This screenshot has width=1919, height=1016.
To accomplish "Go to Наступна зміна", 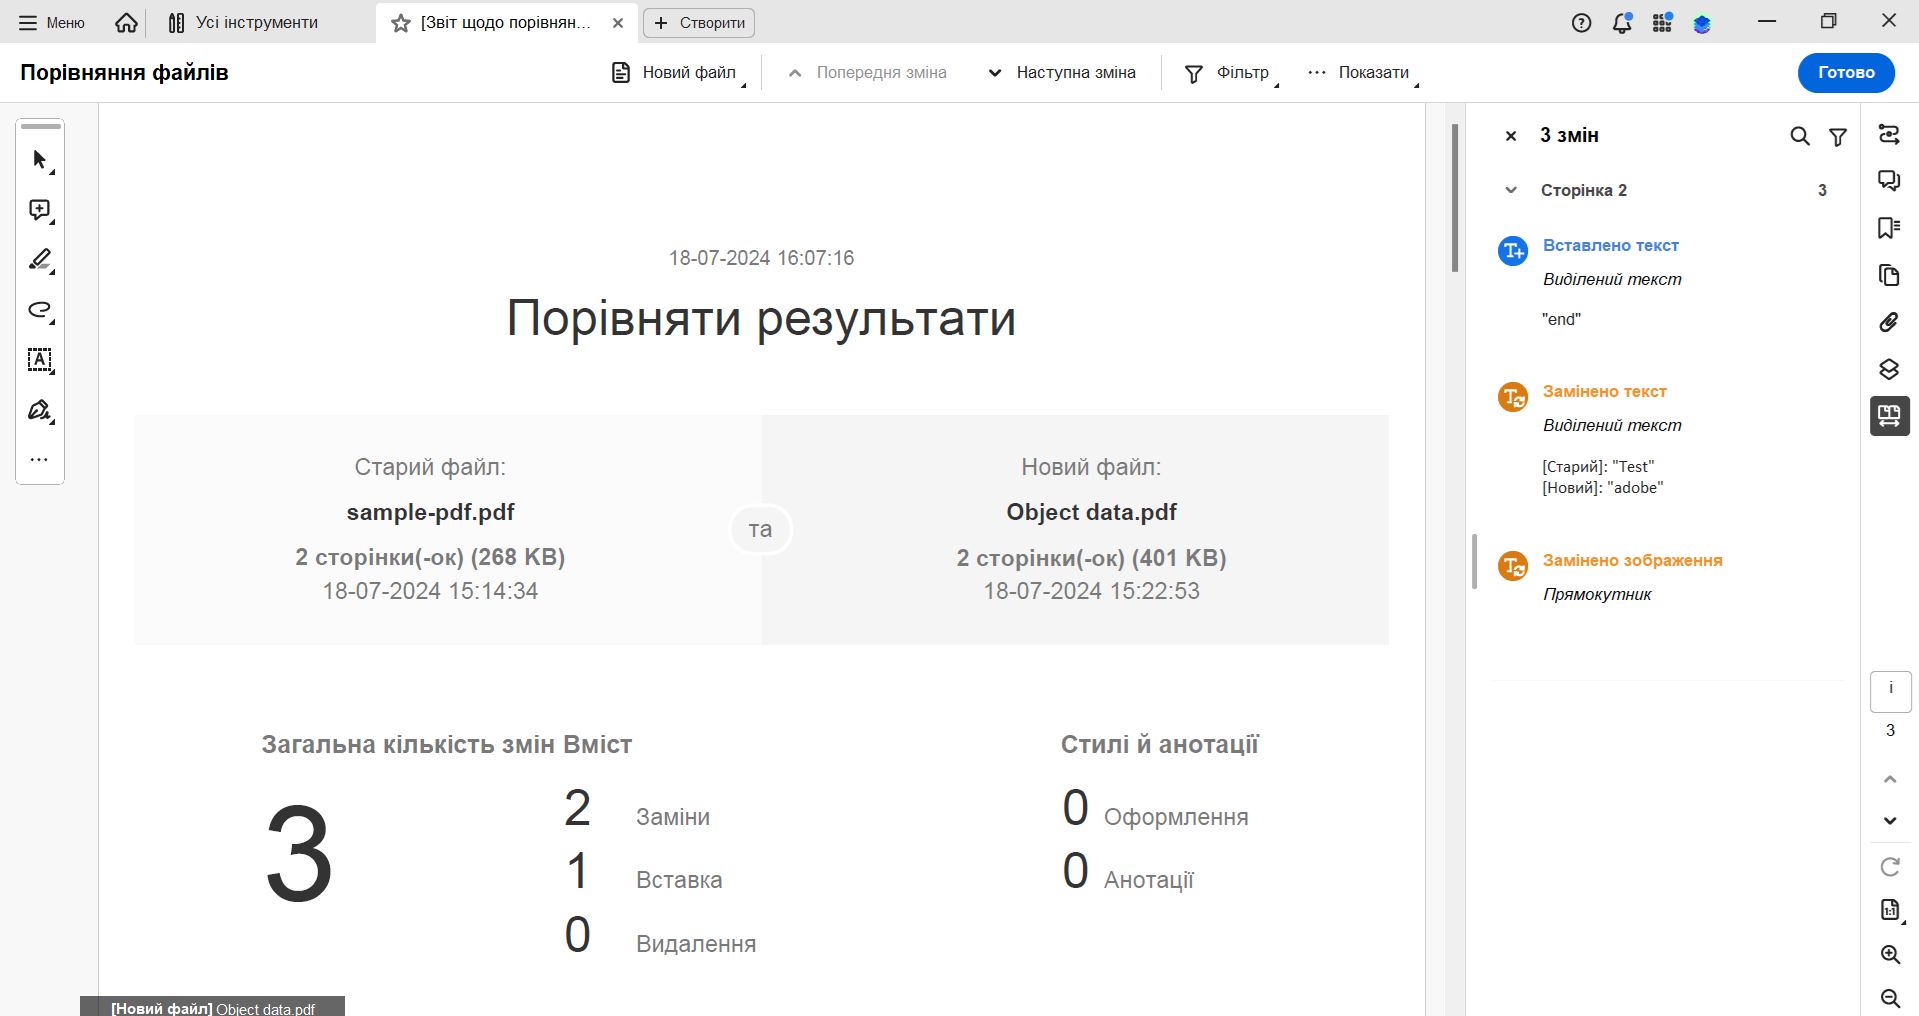I will pos(1060,72).
